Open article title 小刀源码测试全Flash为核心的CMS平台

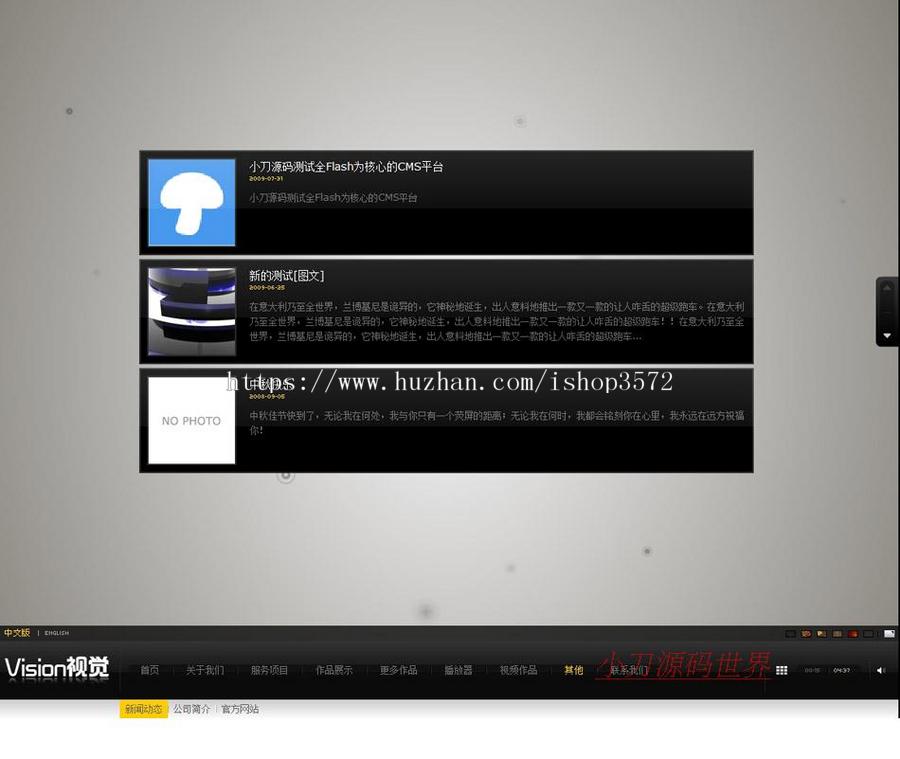coord(346,166)
